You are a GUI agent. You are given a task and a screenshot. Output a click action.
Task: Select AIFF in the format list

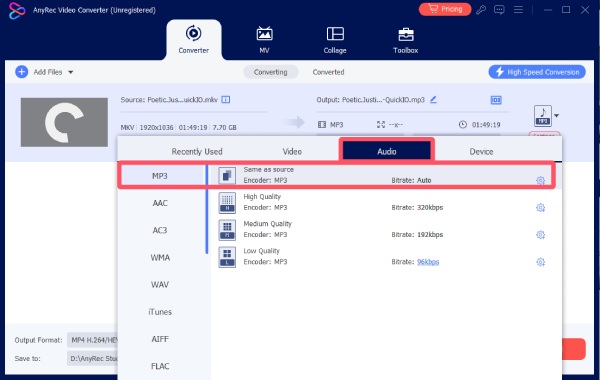160,339
